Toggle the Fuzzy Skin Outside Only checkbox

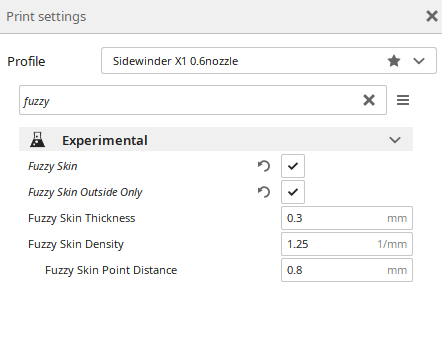tap(293, 192)
